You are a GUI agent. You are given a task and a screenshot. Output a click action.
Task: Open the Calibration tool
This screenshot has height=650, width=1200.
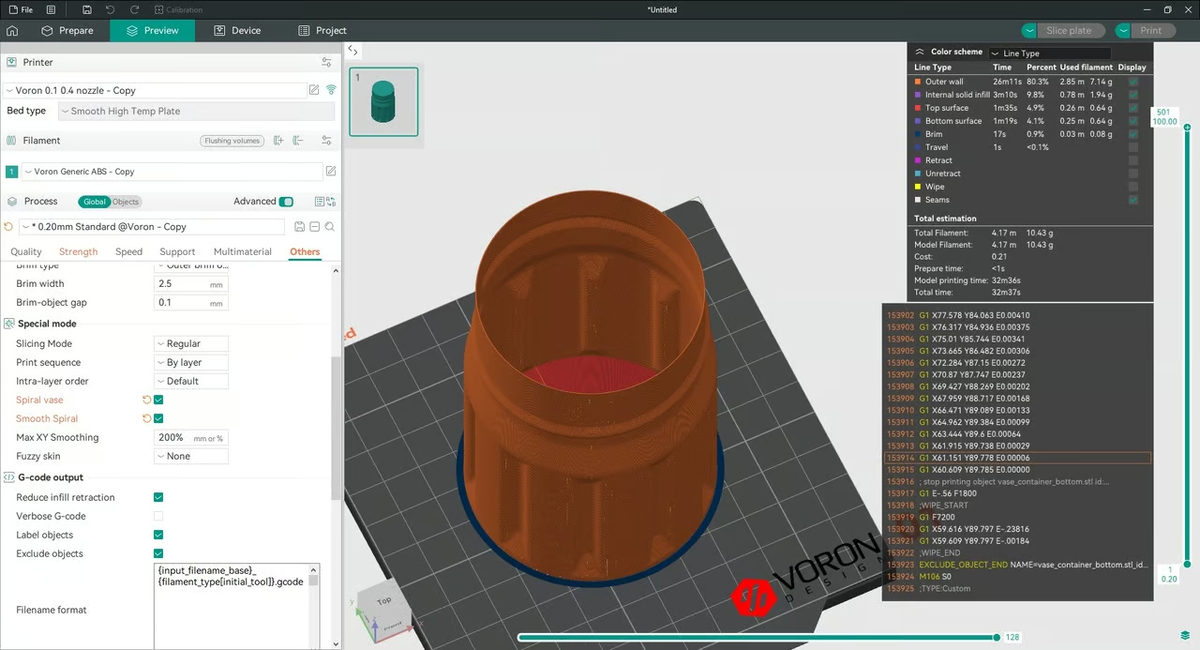(x=178, y=9)
